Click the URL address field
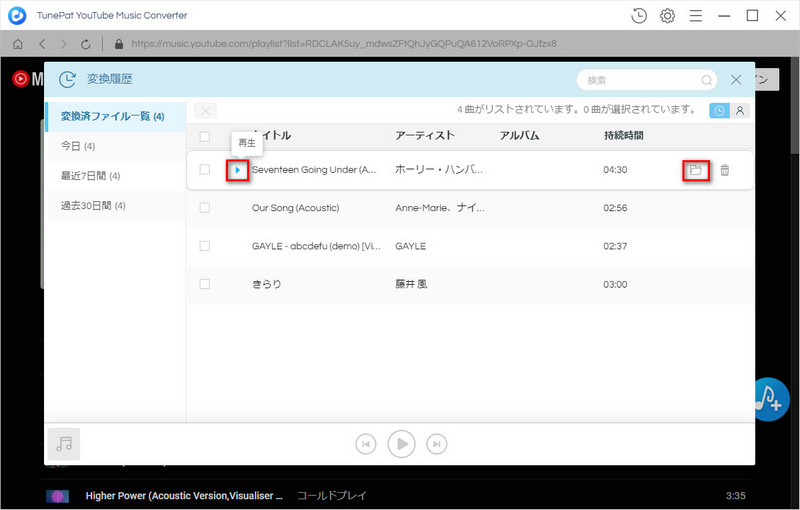The width and height of the screenshot is (800, 510). [344, 44]
